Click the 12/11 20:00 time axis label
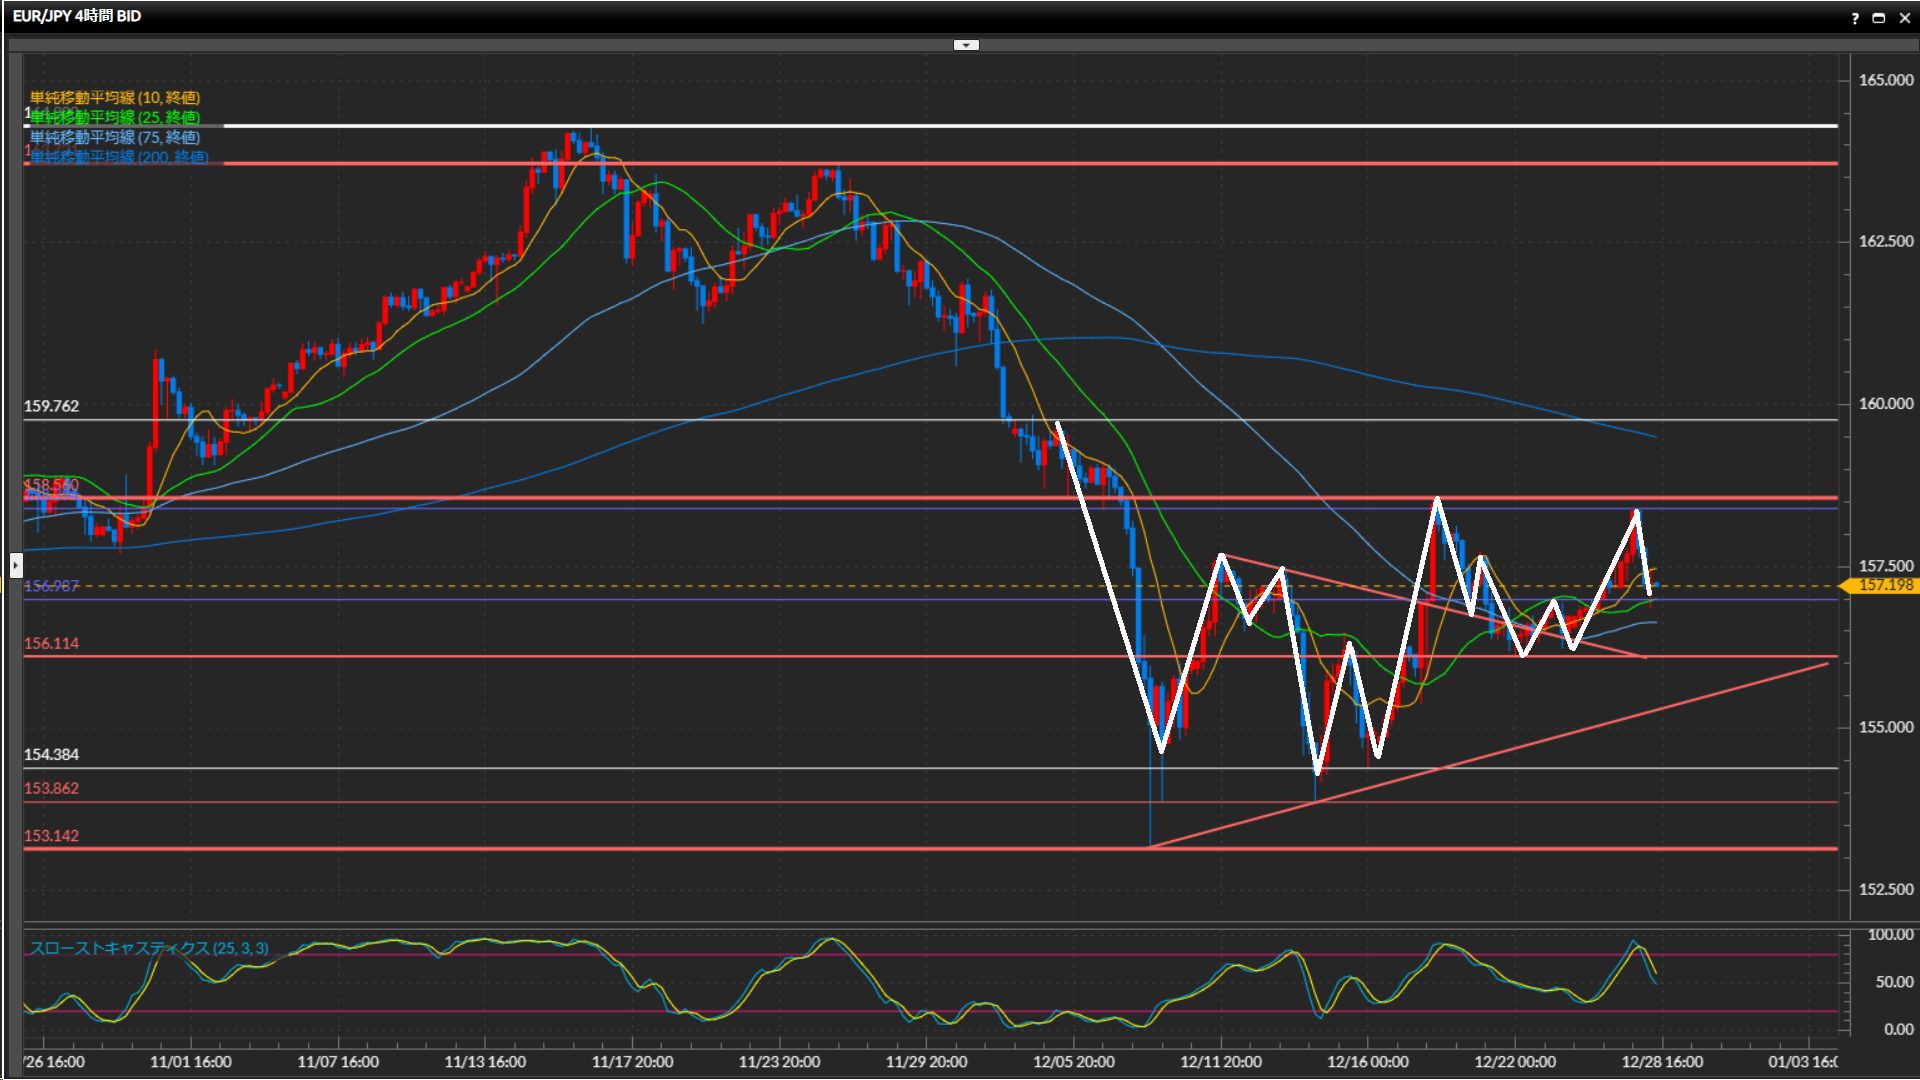Viewport: 1920px width, 1080px height. (1220, 1062)
